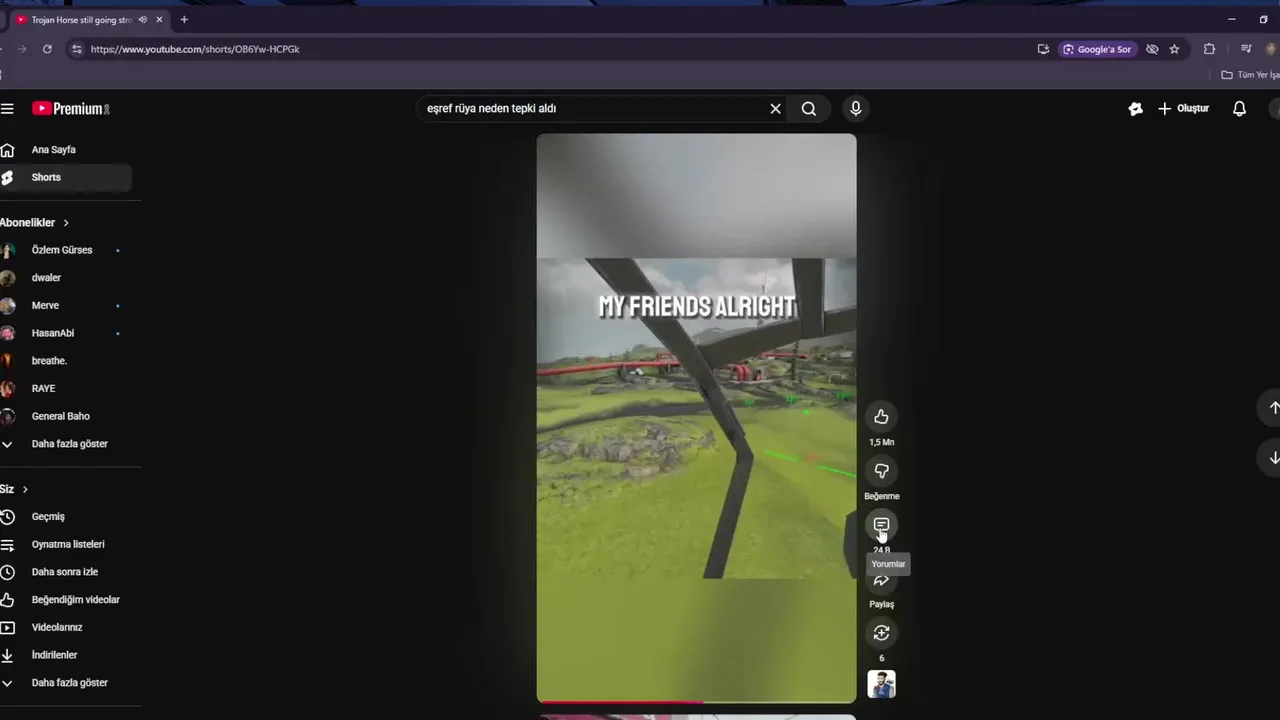Open the Tüm Yer İşaretleri bookmarks folder
1280x720 pixels.
point(1250,75)
